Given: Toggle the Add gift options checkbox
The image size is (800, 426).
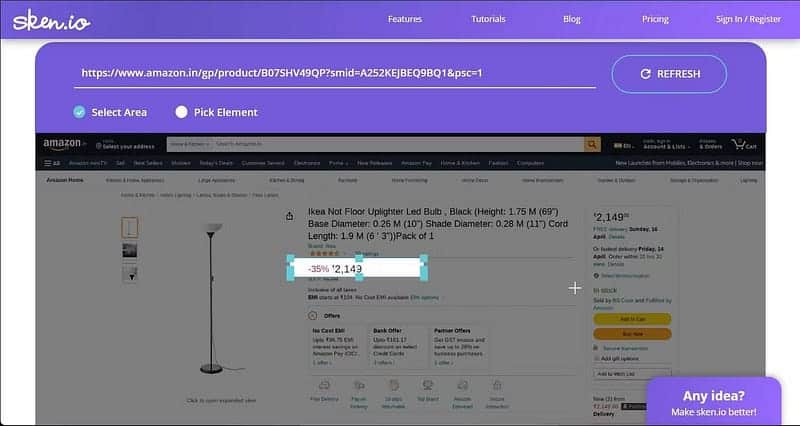Looking at the screenshot, I should [x=596, y=359].
